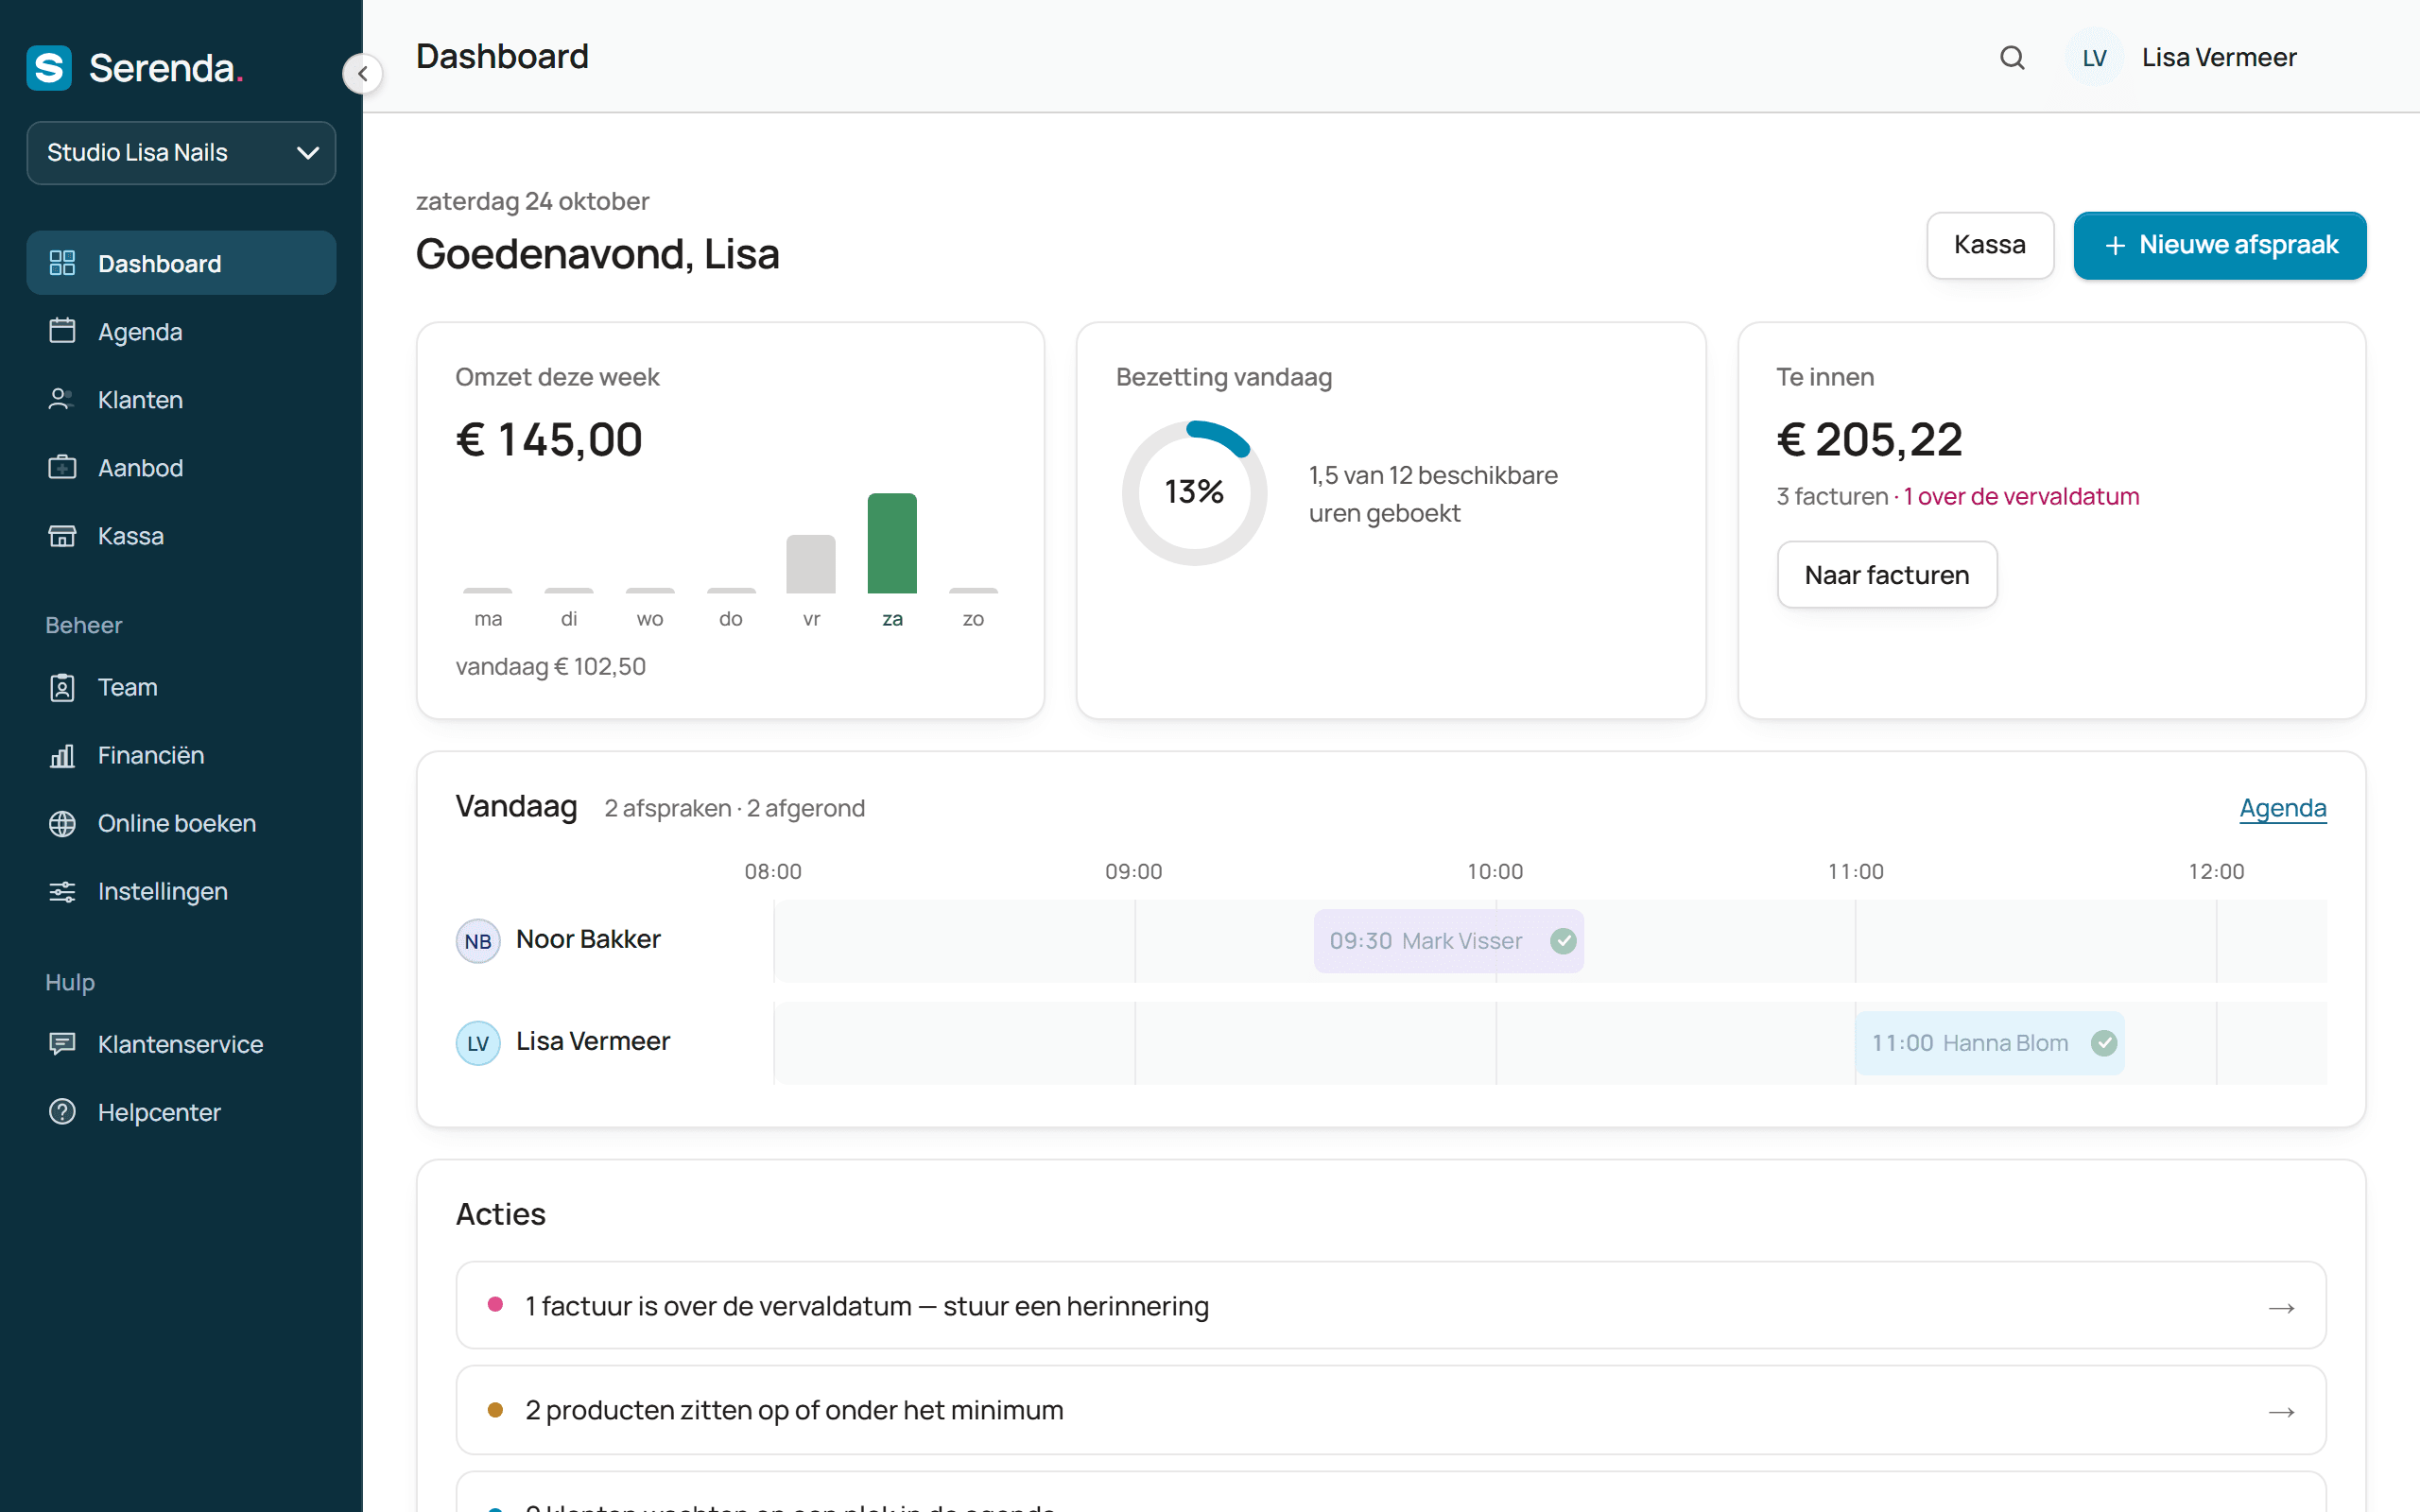The width and height of the screenshot is (2420, 1512).
Task: Click the Nieuwe afspraak button
Action: [x=2220, y=245]
